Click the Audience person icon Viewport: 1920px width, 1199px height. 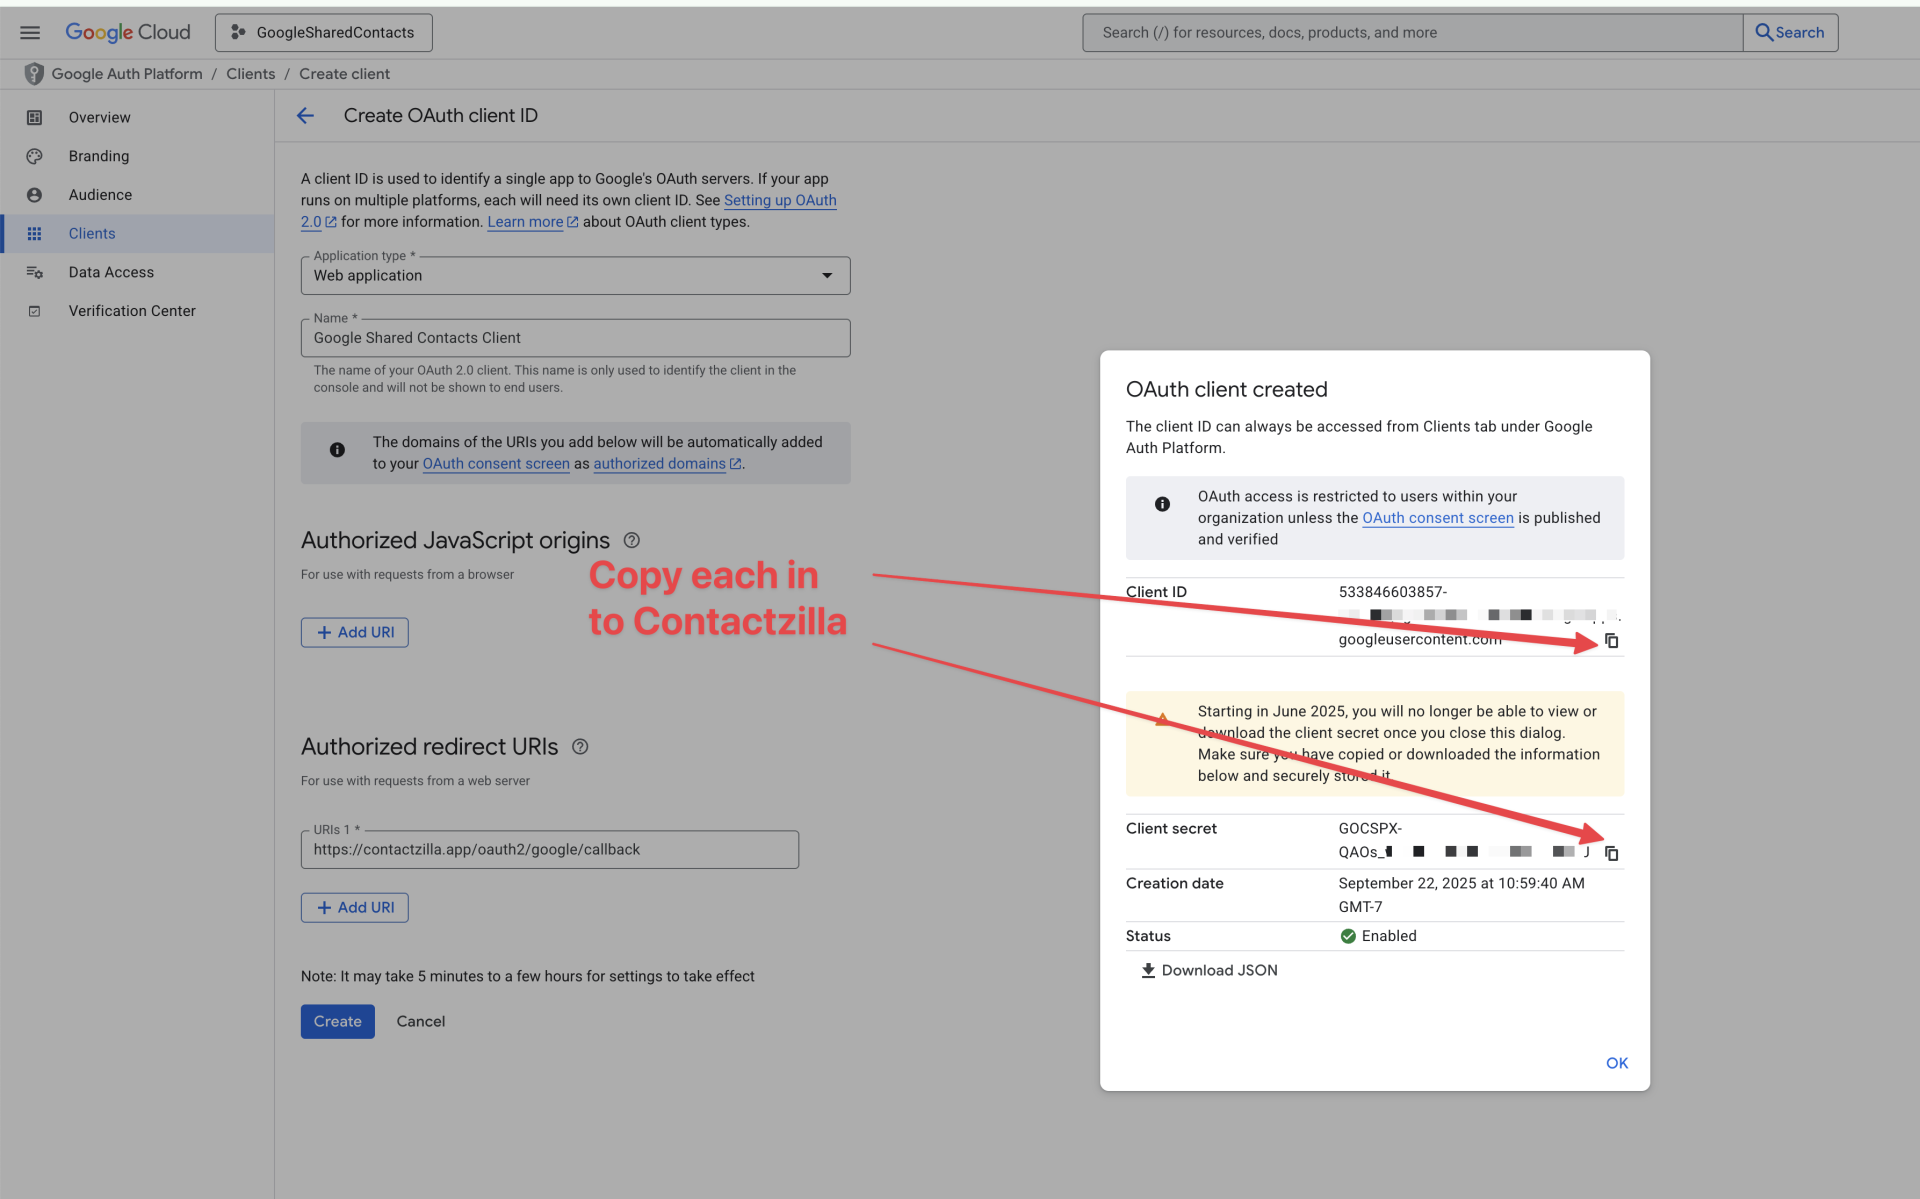[x=34, y=195]
